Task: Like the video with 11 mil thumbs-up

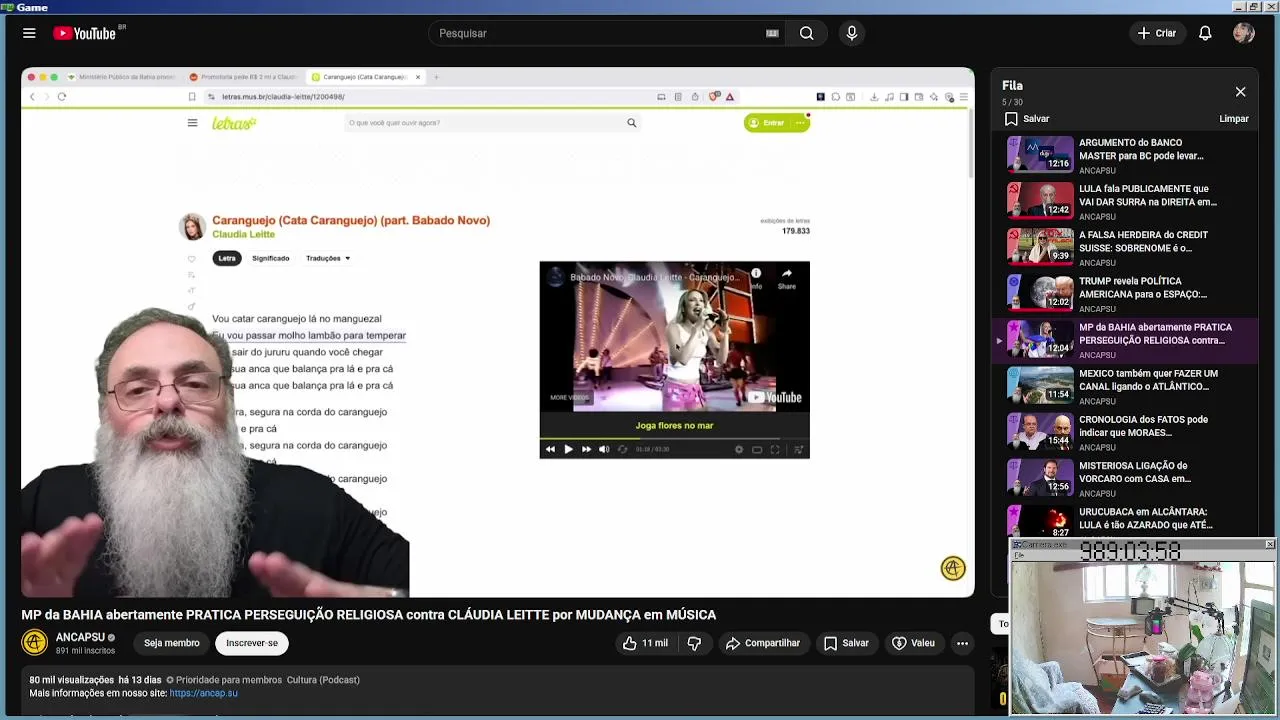Action: [645, 643]
